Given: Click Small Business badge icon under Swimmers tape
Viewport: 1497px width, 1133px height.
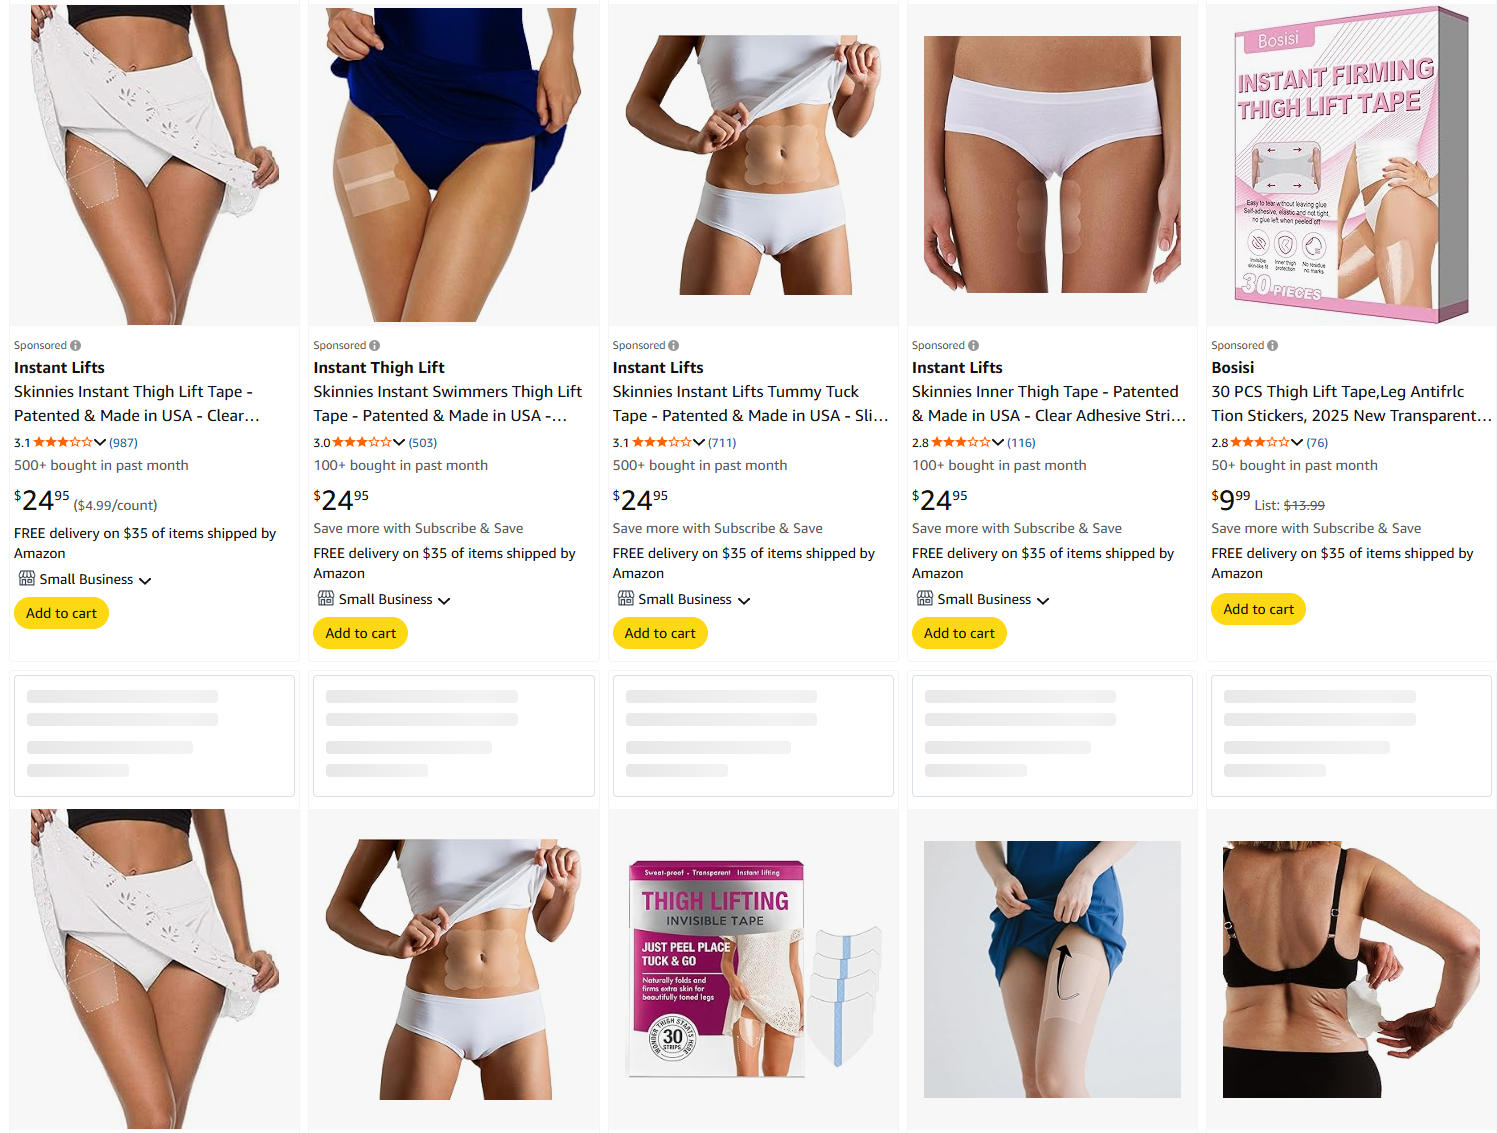Looking at the screenshot, I should tap(326, 598).
